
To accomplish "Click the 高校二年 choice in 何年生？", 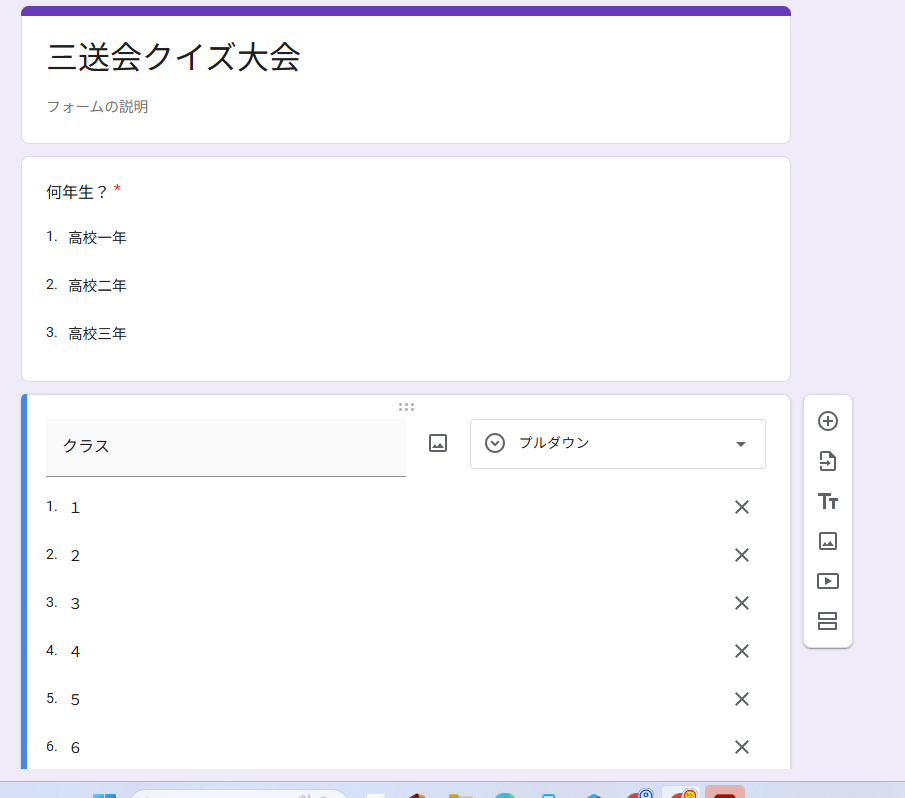I will [97, 286].
